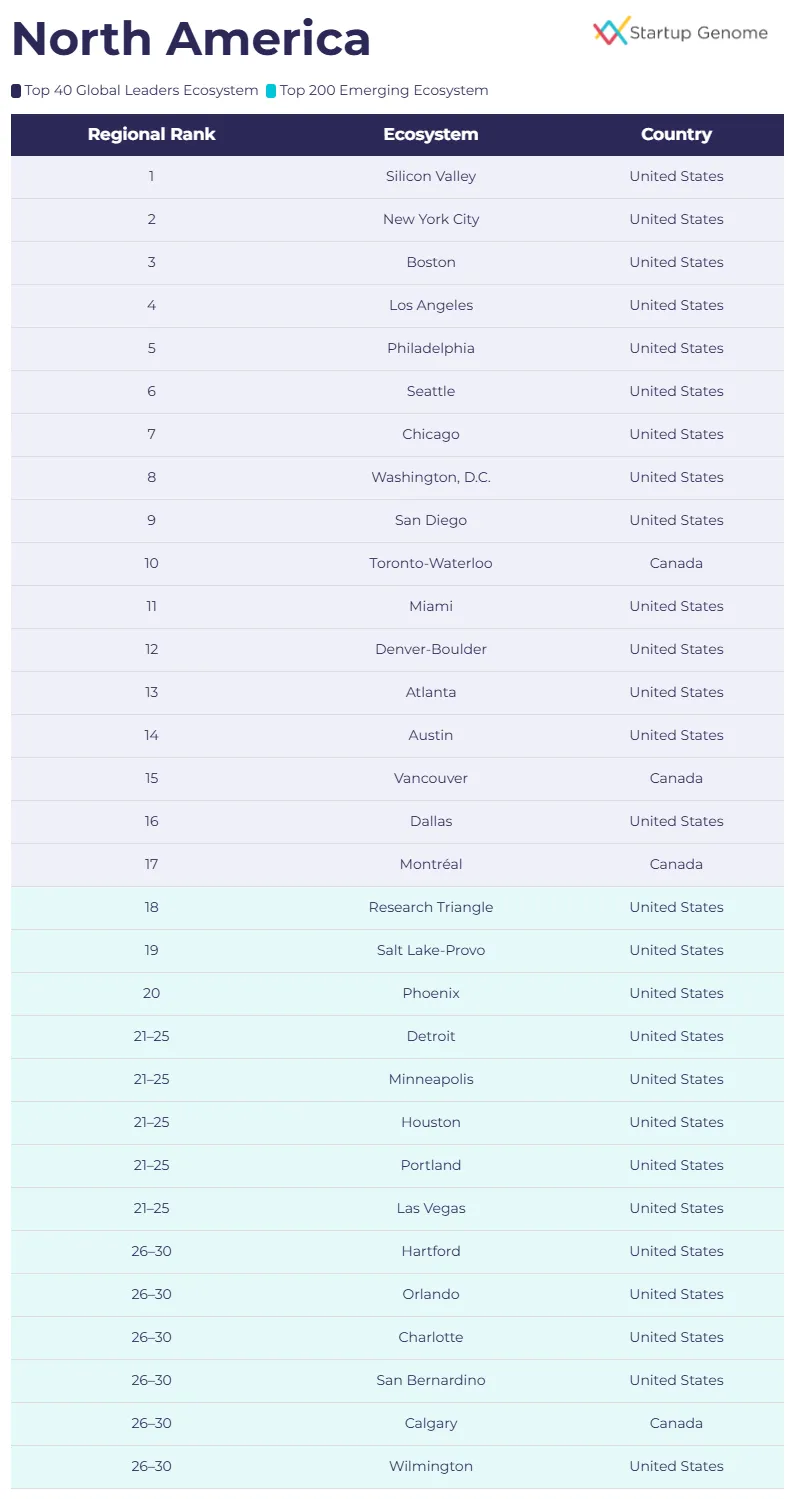Click the Ecosystem column header
Screen dimensions: 794x1499
[x=431, y=134]
